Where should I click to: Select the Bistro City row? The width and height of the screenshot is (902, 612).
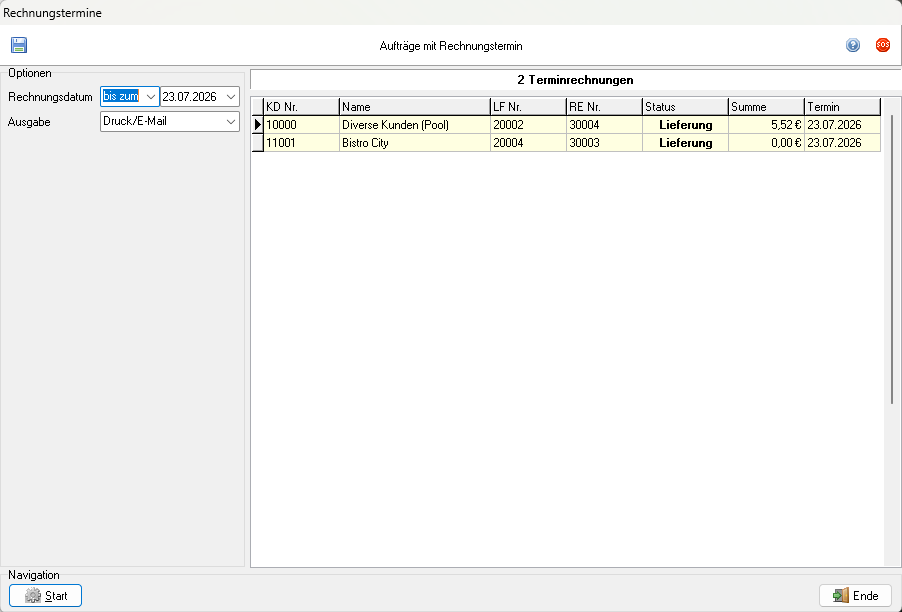tap(567, 143)
